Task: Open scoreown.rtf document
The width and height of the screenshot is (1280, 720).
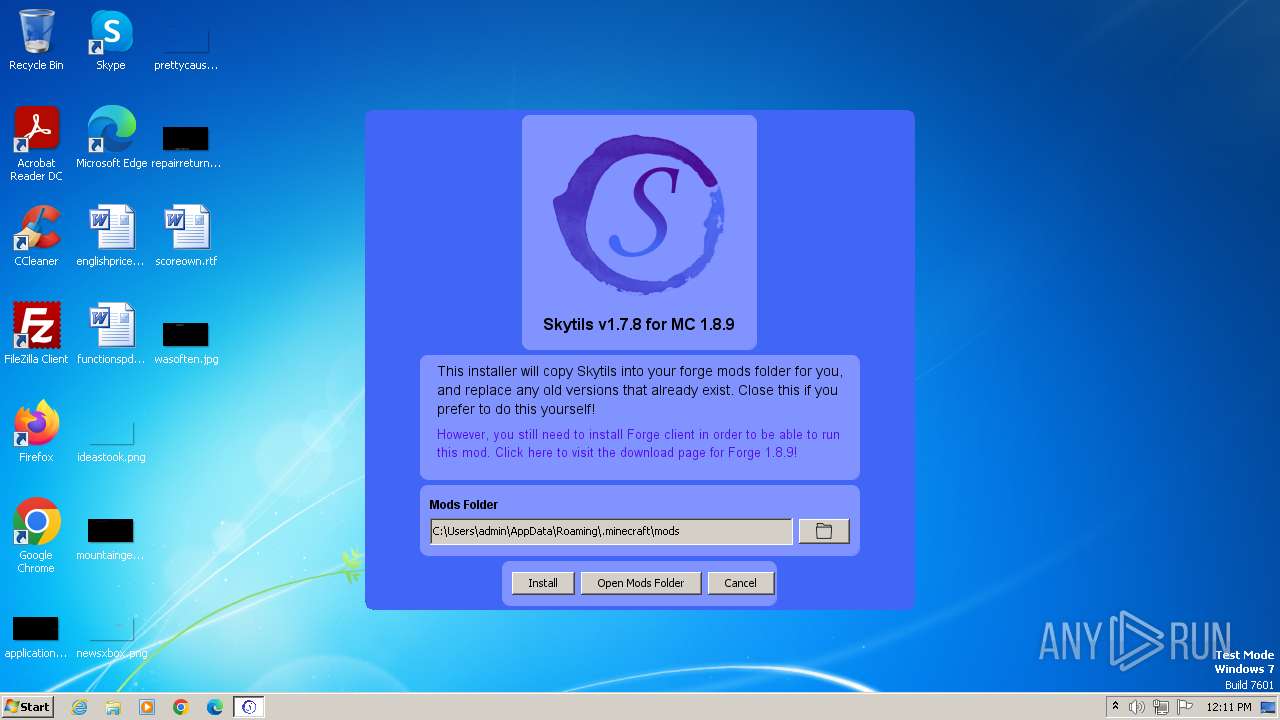Action: pyautogui.click(x=186, y=236)
